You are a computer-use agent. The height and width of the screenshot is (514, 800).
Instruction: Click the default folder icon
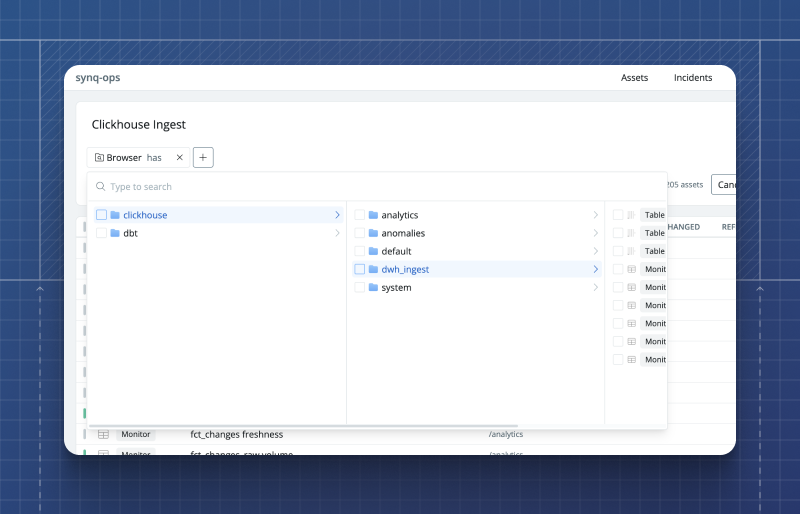[x=373, y=251]
